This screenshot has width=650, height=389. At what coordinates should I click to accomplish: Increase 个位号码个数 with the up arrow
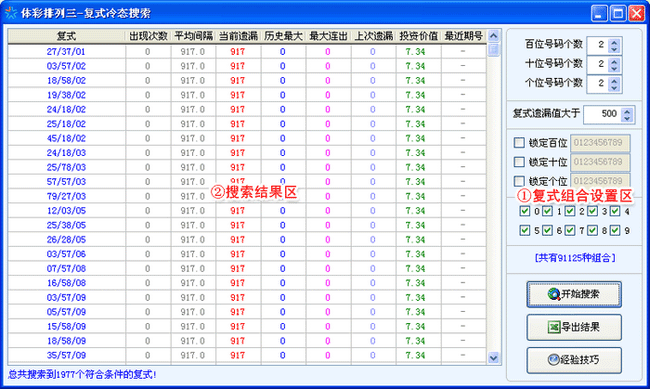point(614,80)
